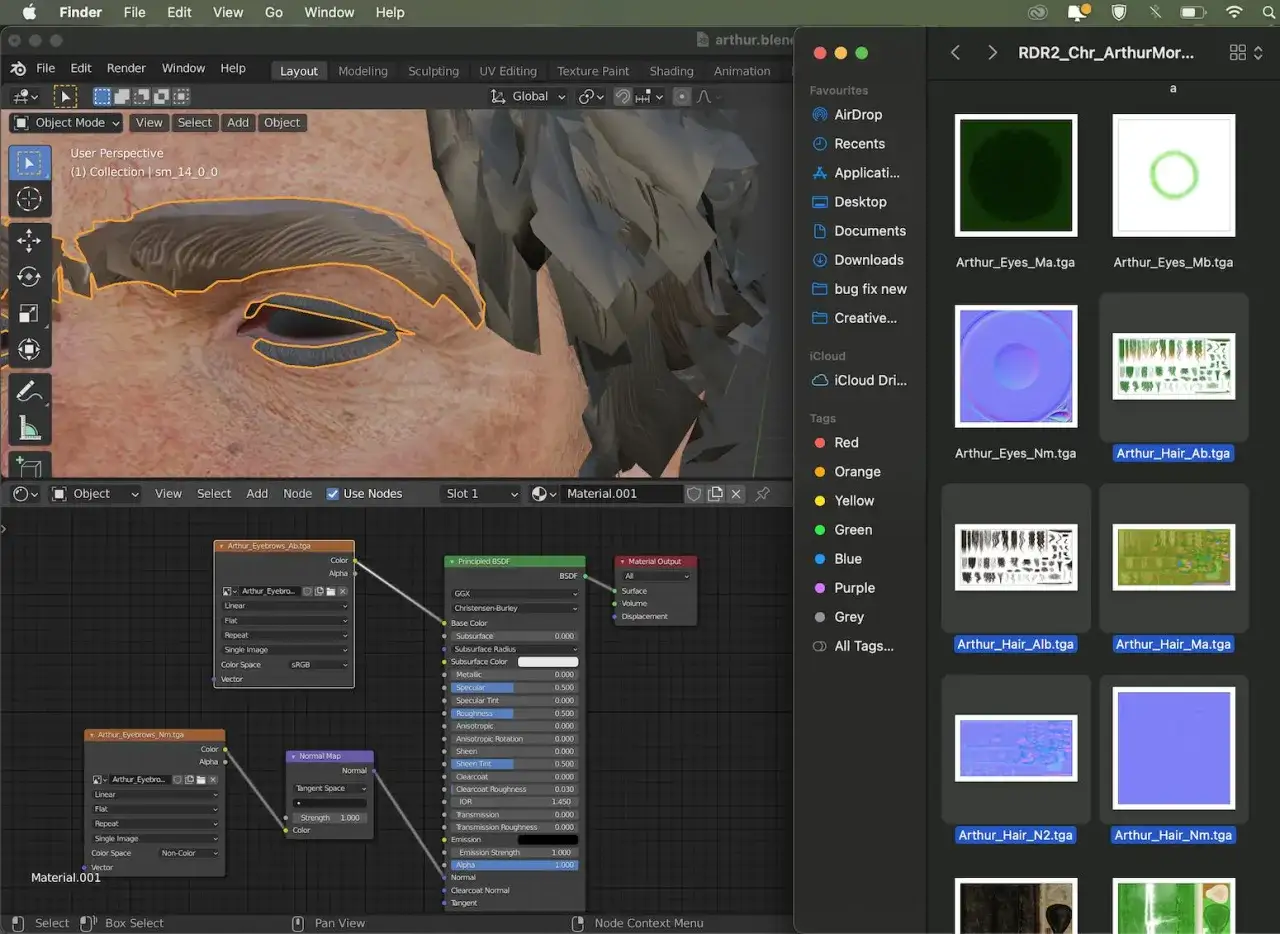Select Arthur_Eyes_Nm.tga thumbnail in Finder

tap(1016, 366)
